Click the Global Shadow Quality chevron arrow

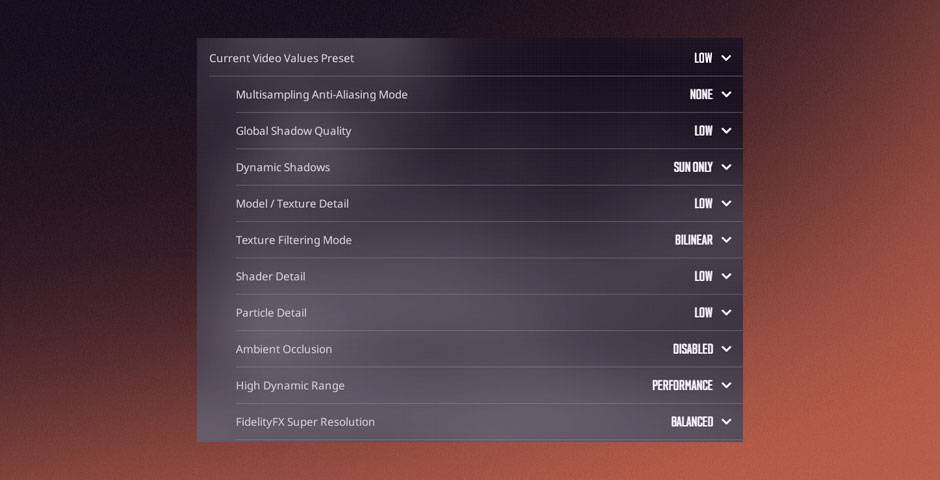point(726,131)
